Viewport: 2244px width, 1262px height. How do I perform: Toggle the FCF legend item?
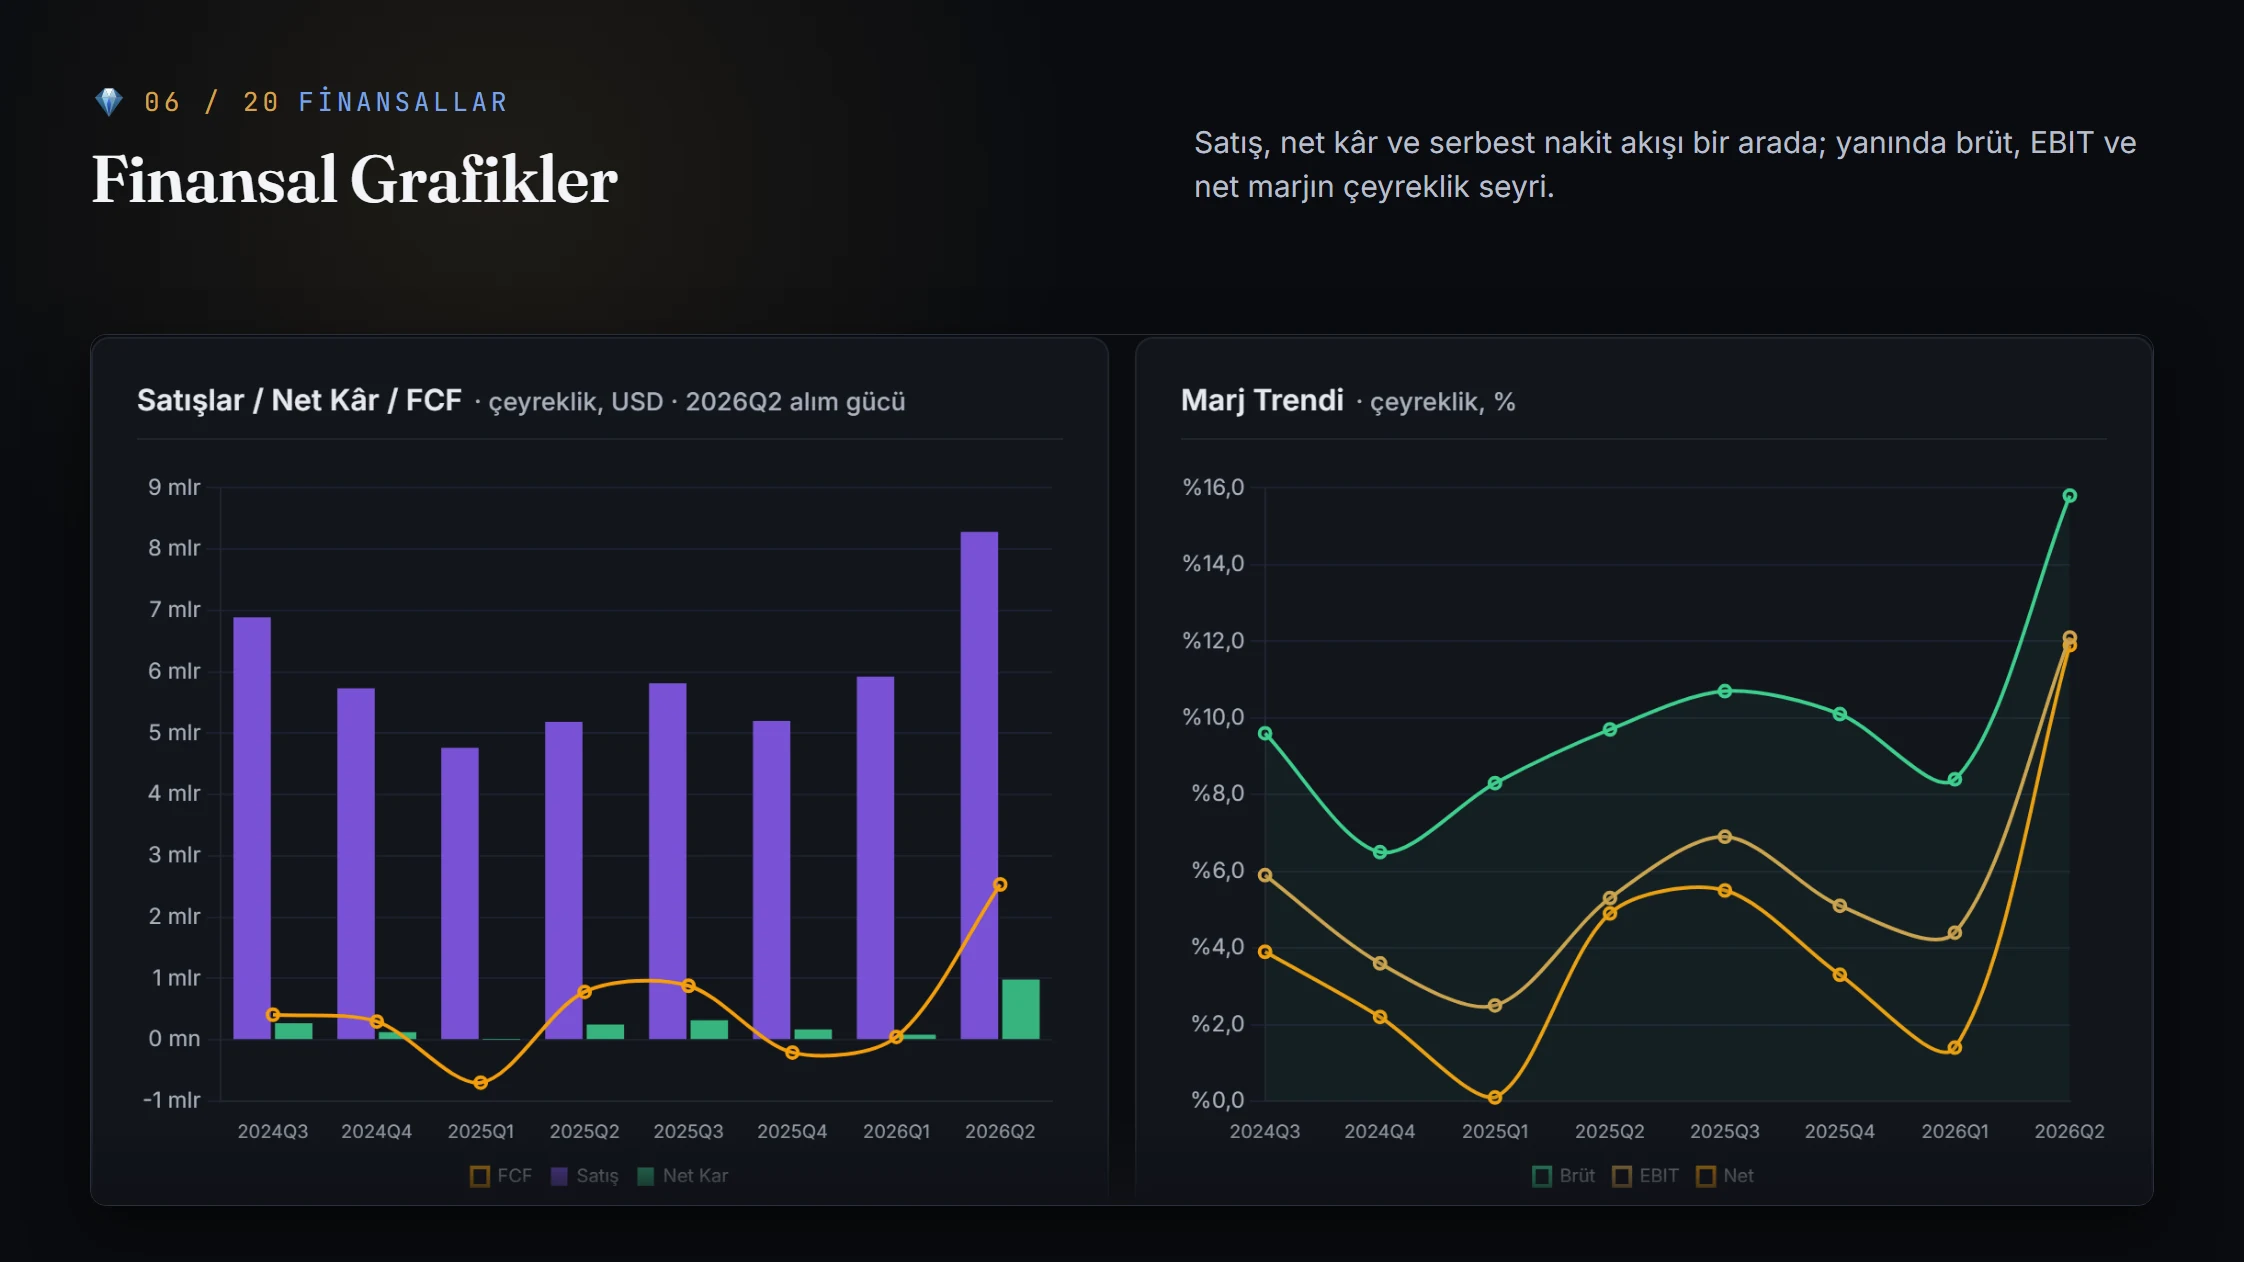(x=502, y=1176)
